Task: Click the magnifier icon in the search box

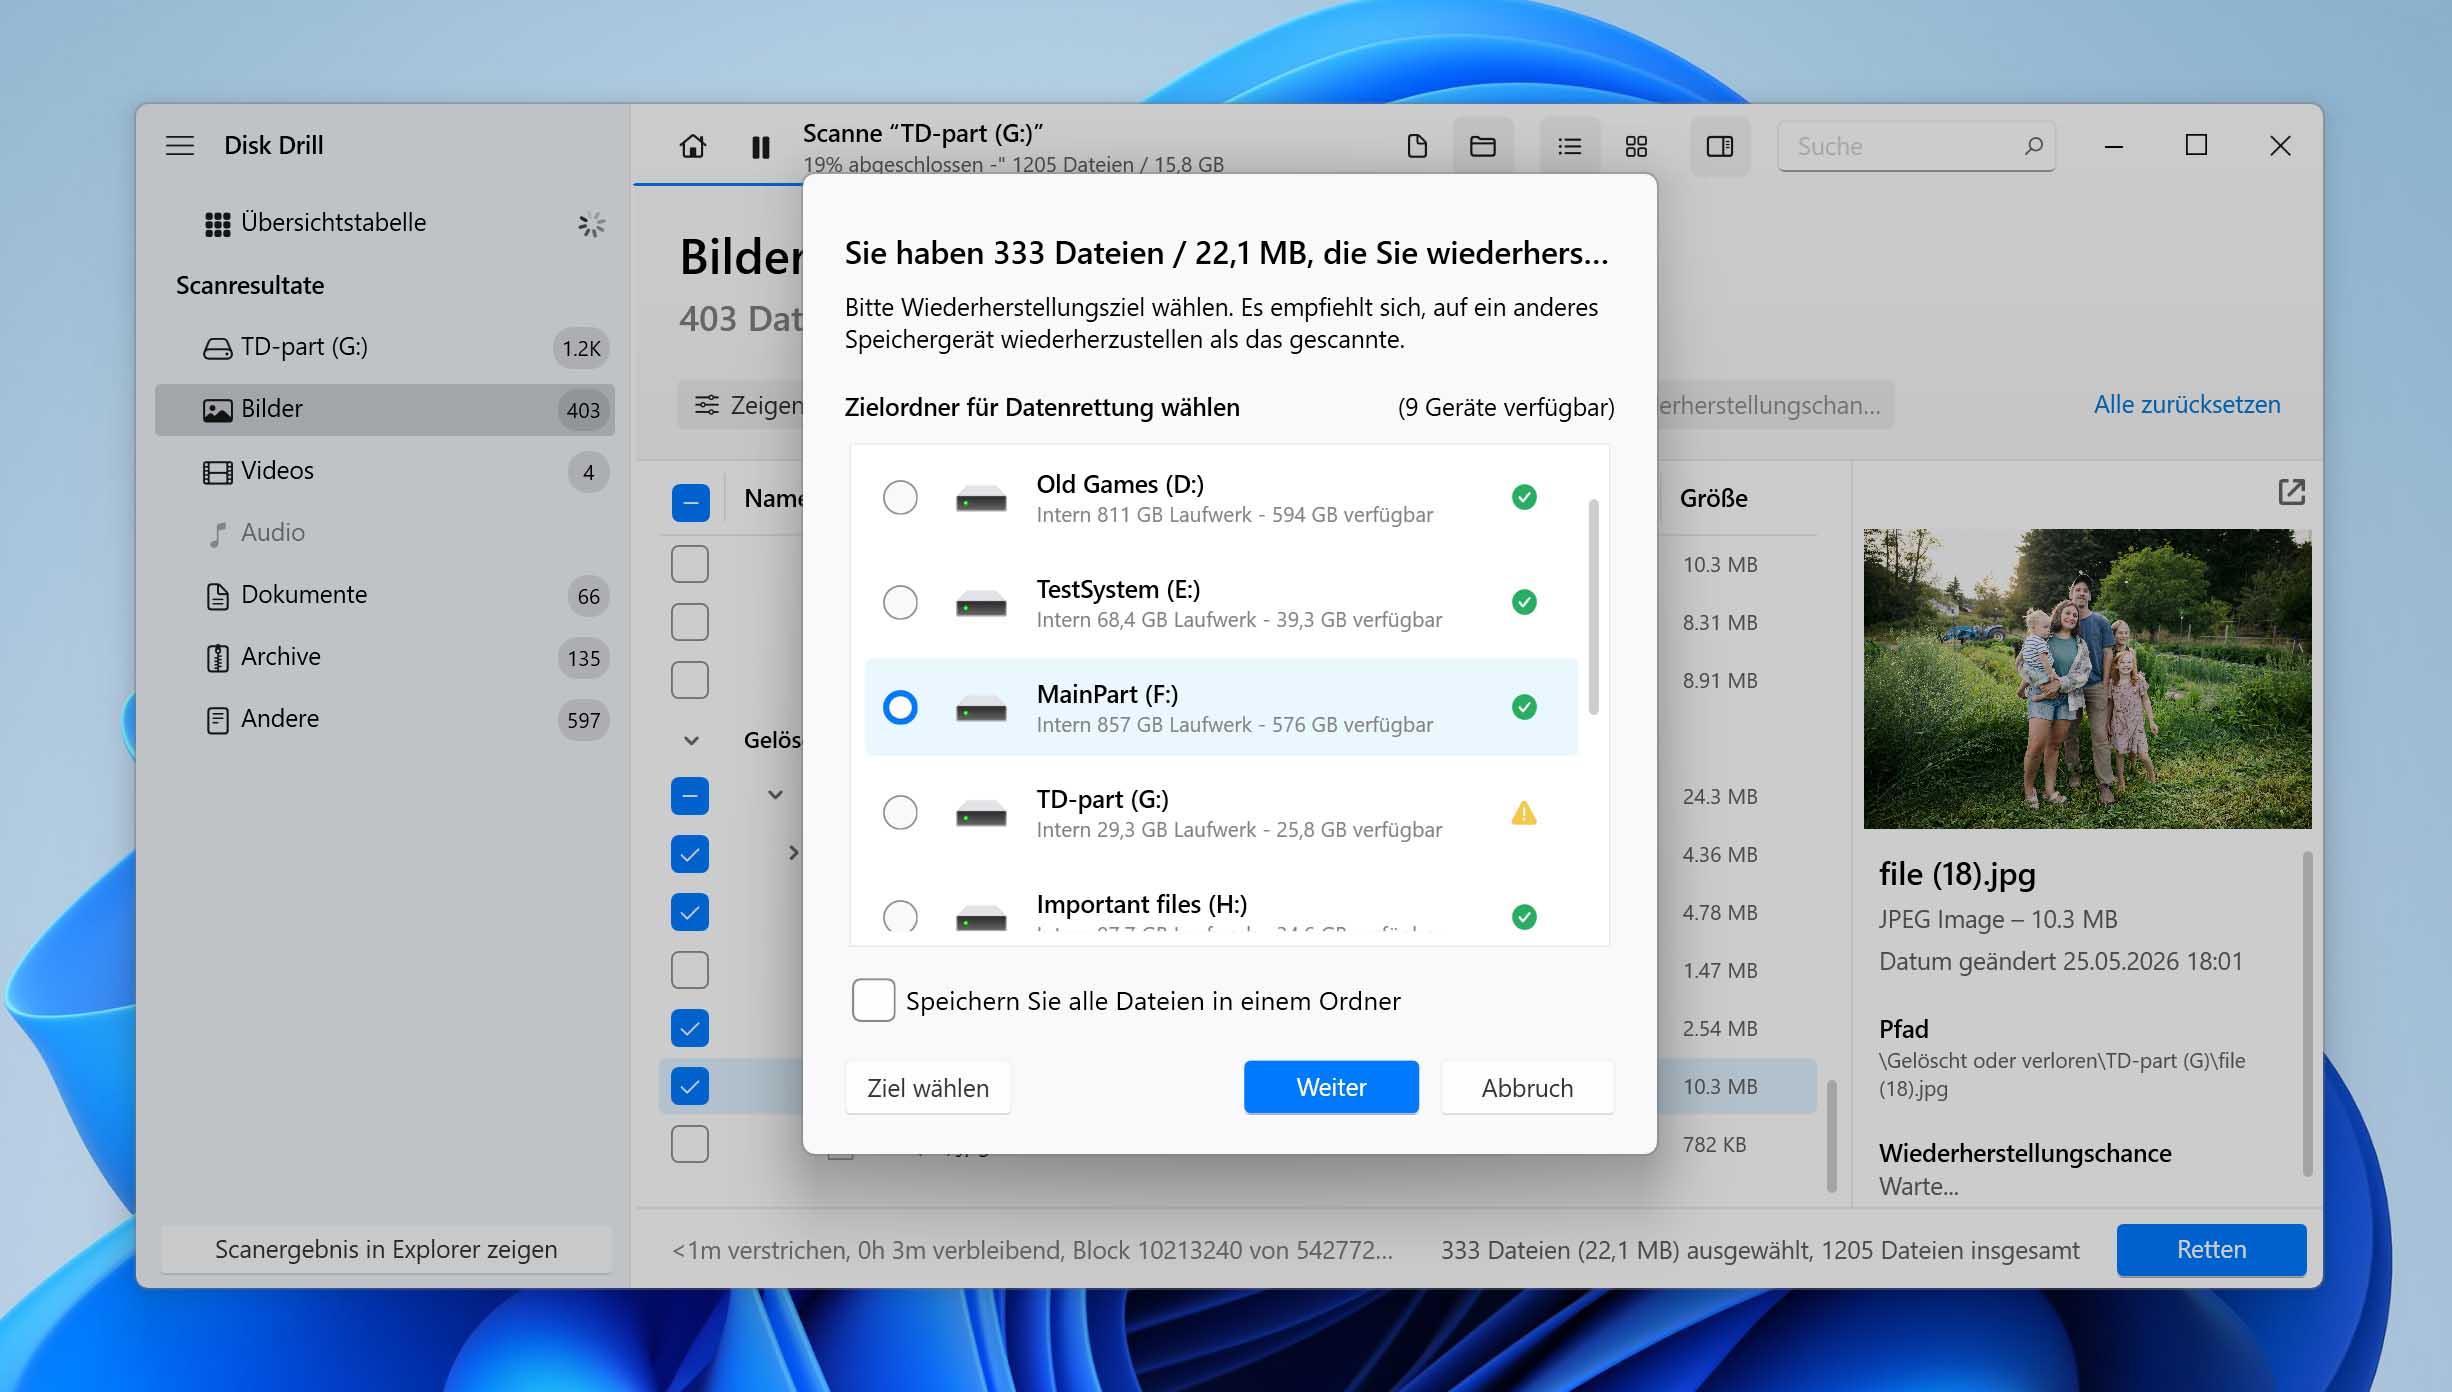Action: (x=2033, y=146)
